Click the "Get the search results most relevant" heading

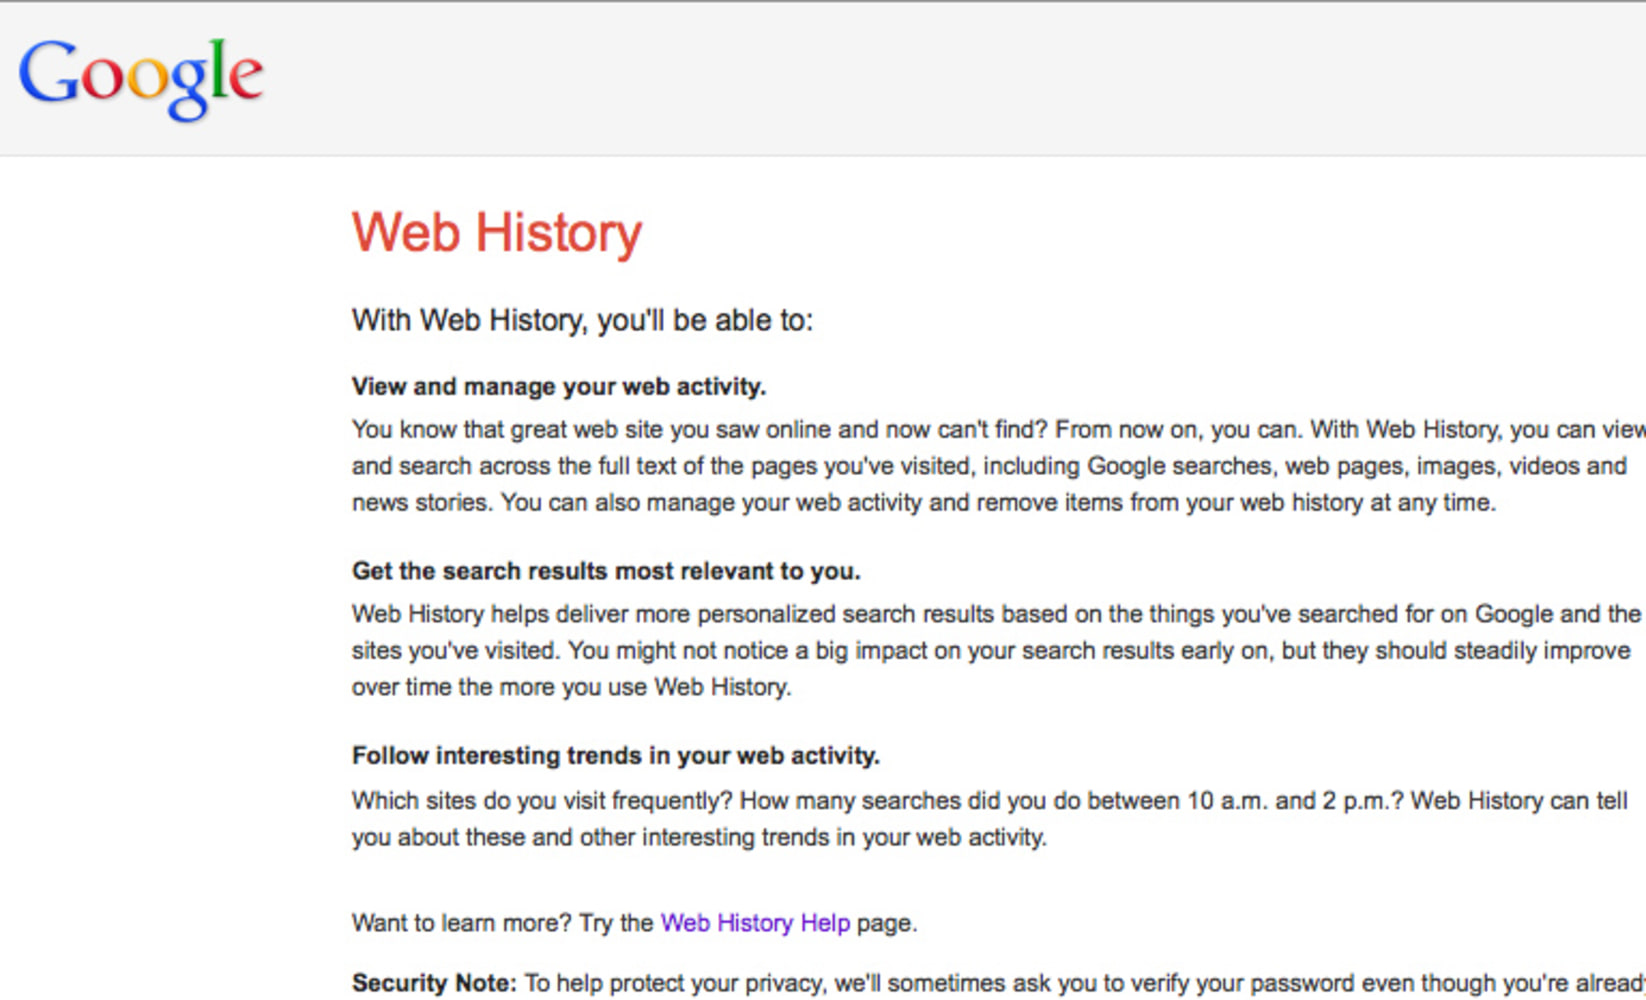pyautogui.click(x=605, y=571)
